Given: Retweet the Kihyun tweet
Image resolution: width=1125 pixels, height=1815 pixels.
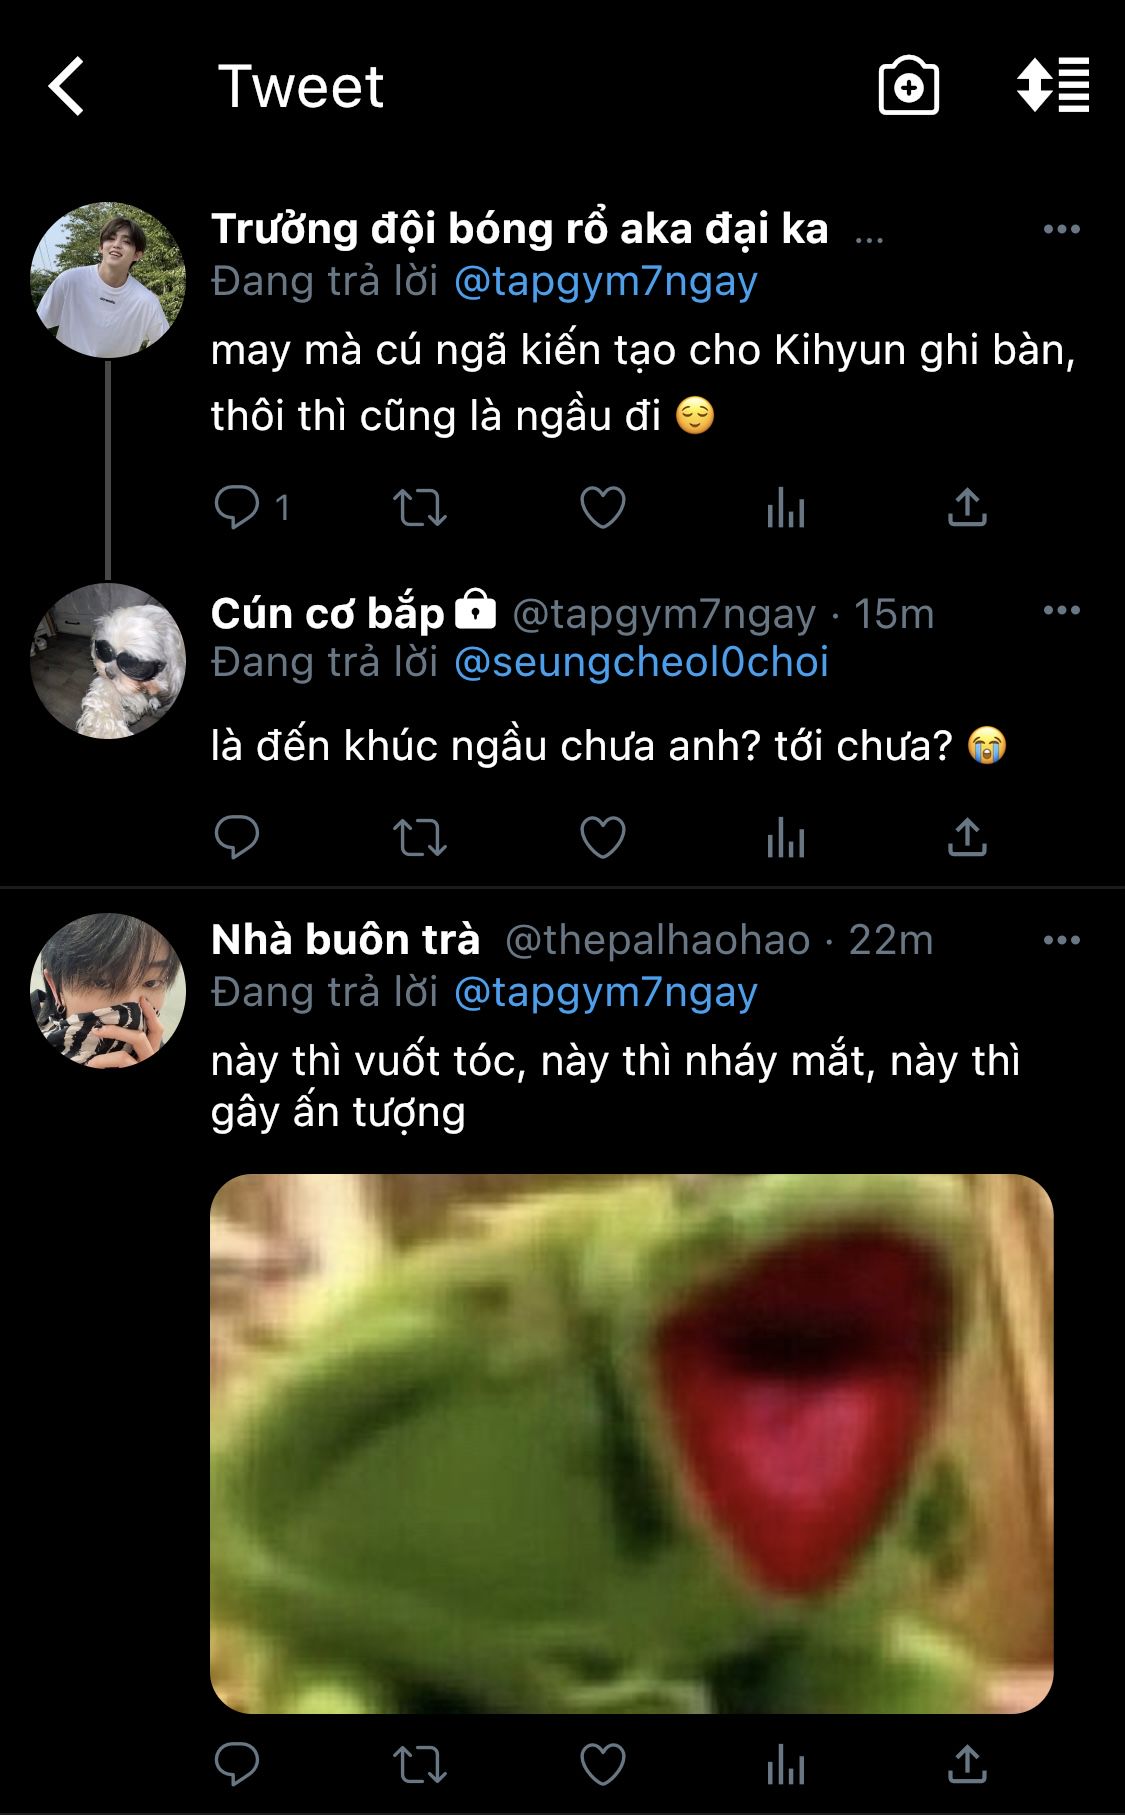Looking at the screenshot, I should (419, 507).
